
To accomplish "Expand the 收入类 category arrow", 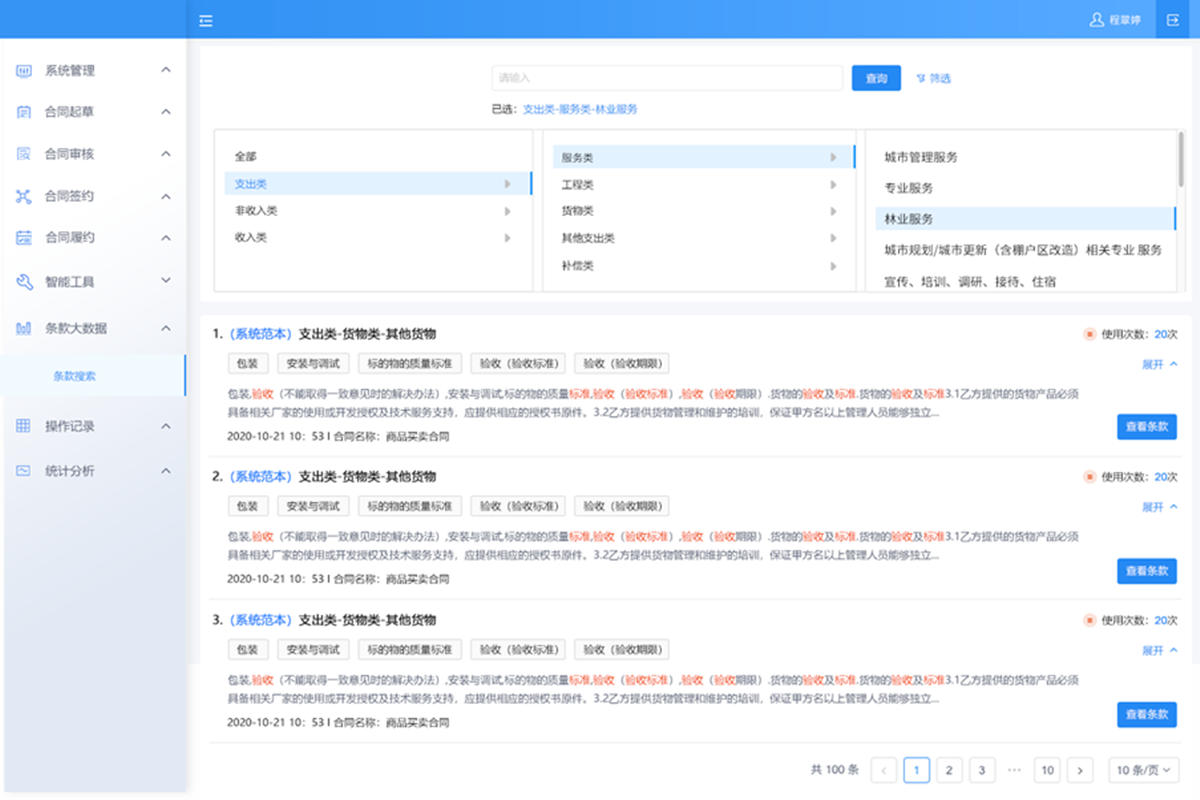I will (x=509, y=237).
